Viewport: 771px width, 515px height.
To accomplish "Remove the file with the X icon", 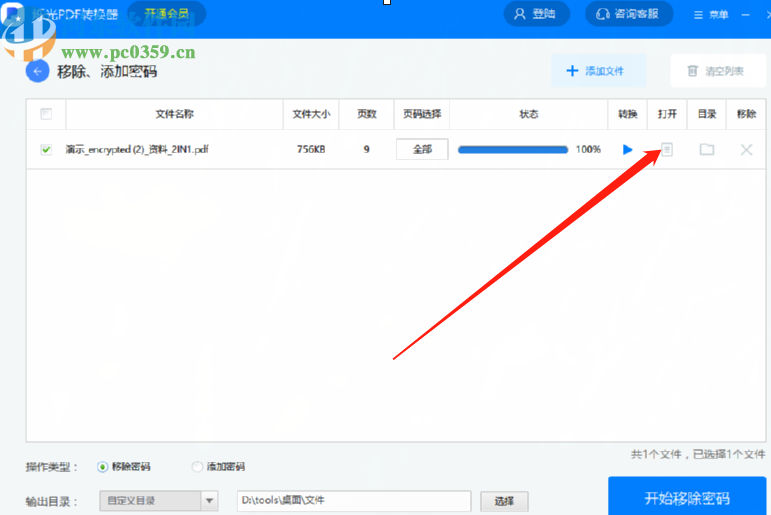I will click(x=746, y=149).
